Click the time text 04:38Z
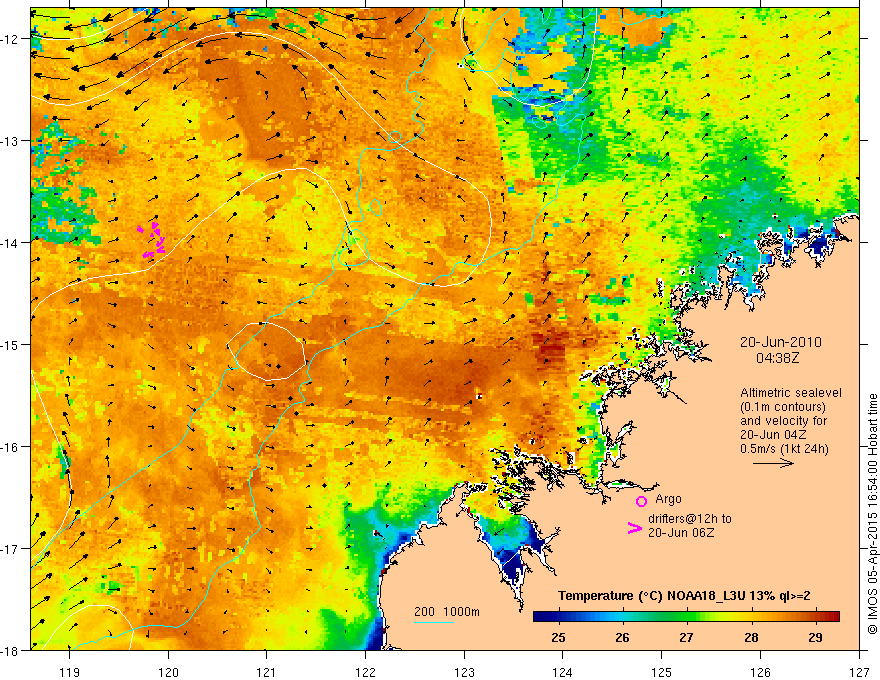The height and width of the screenshot is (680, 880). (x=777, y=357)
